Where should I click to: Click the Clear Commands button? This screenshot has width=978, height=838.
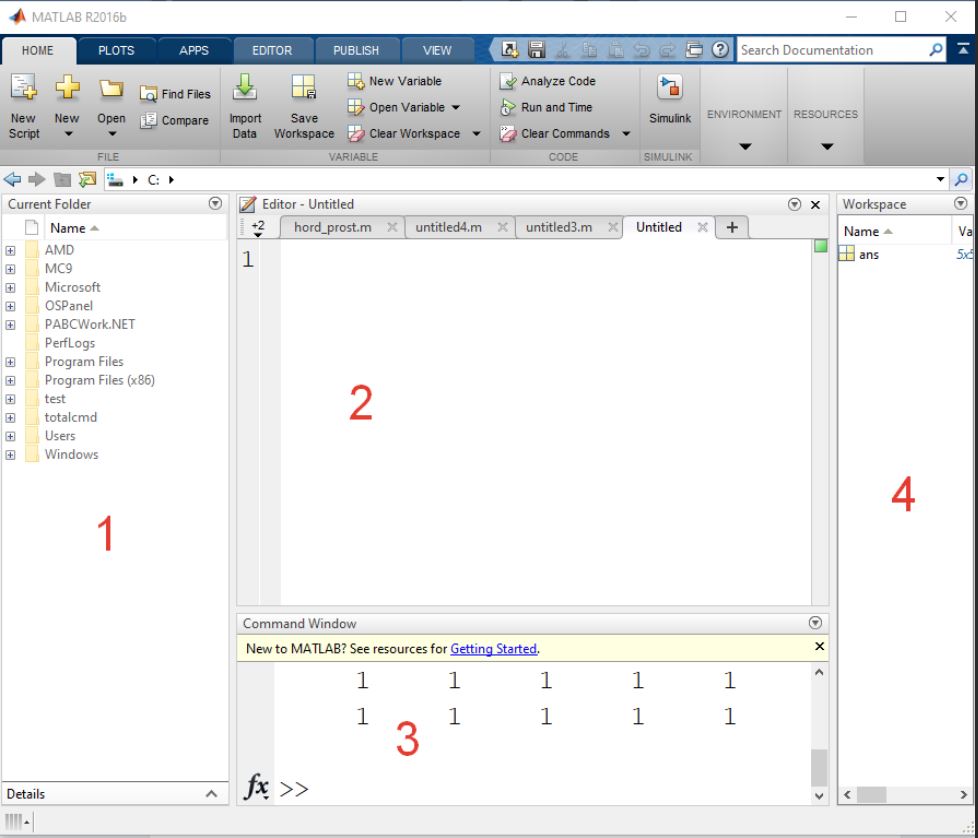(555, 133)
